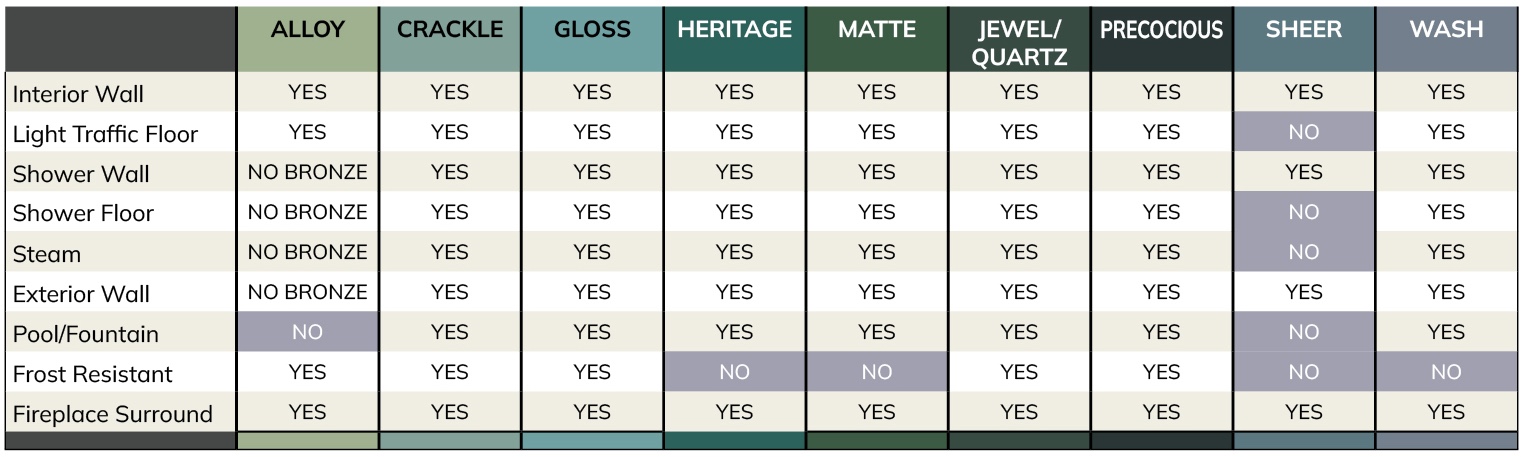Click Sheer NO cell in Steam row

[x=1304, y=252]
